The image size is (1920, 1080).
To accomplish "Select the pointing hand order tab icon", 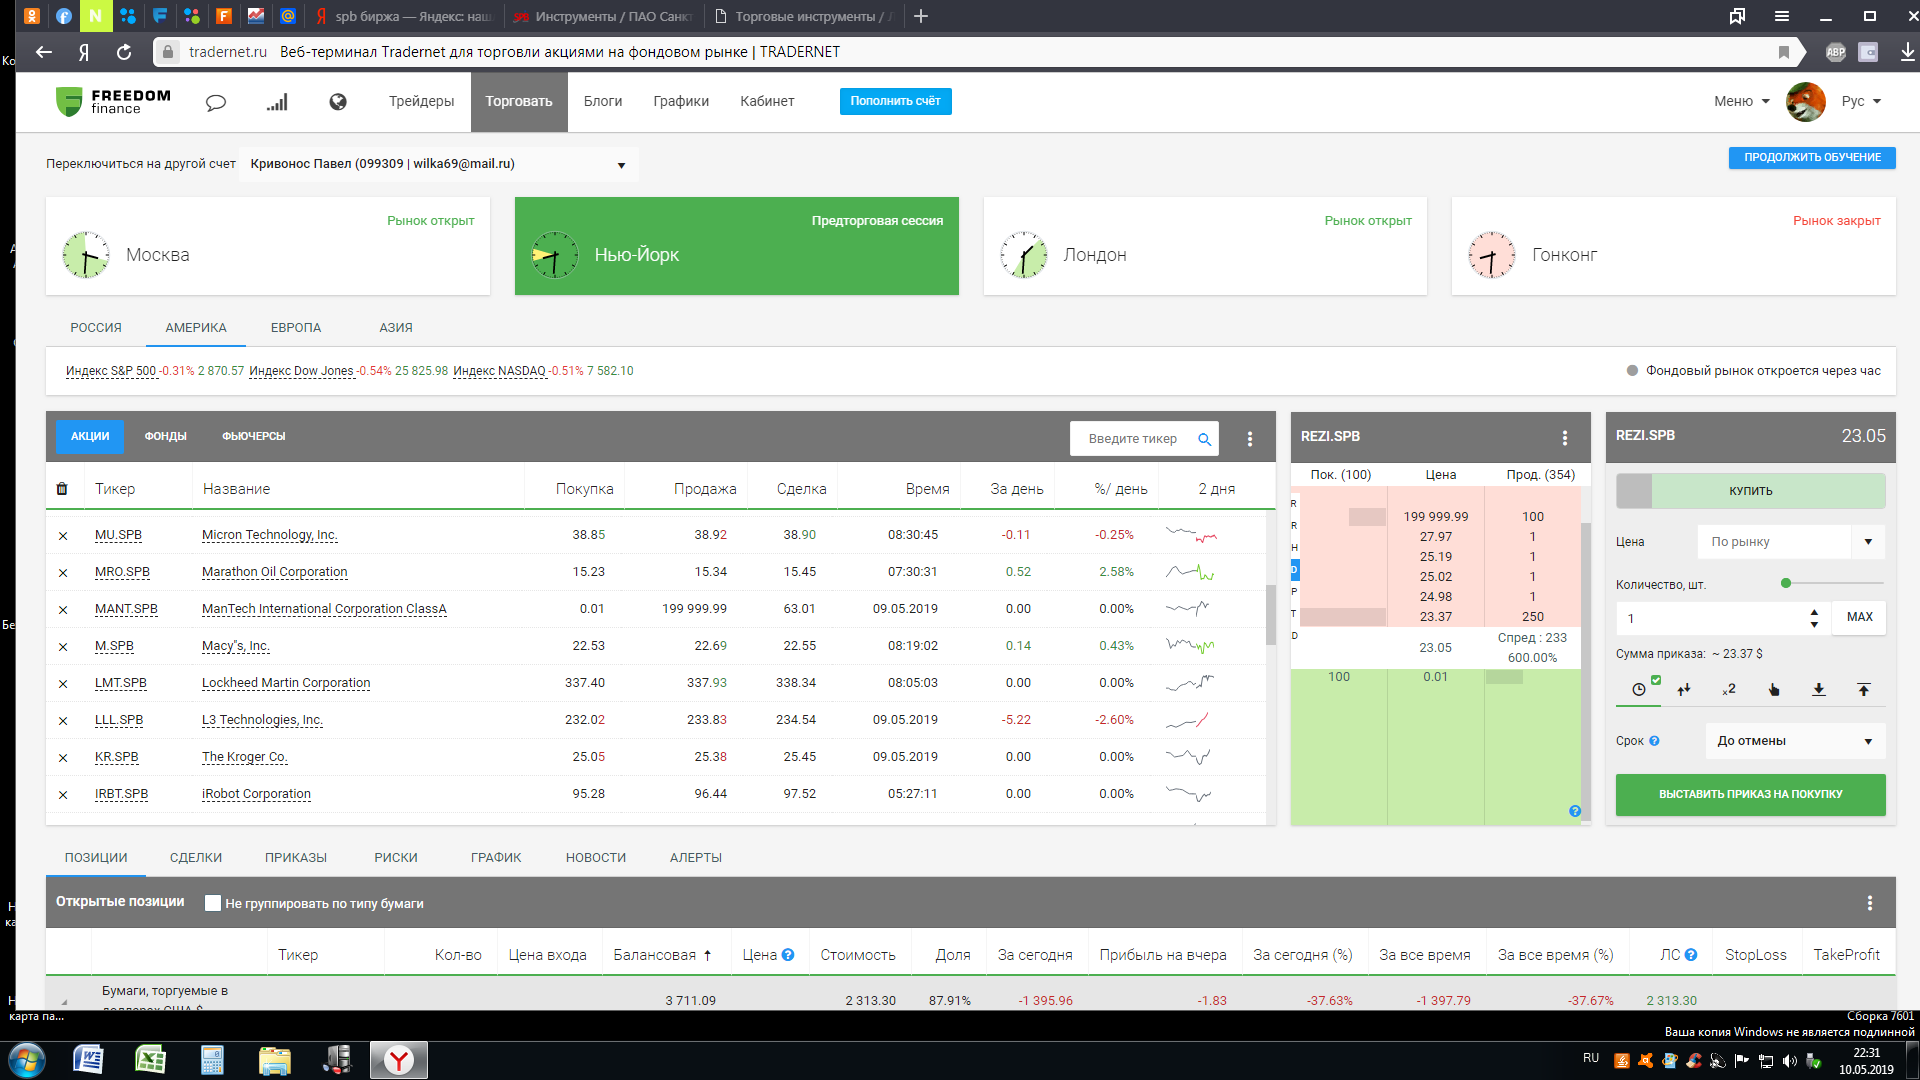I will coord(1774,689).
